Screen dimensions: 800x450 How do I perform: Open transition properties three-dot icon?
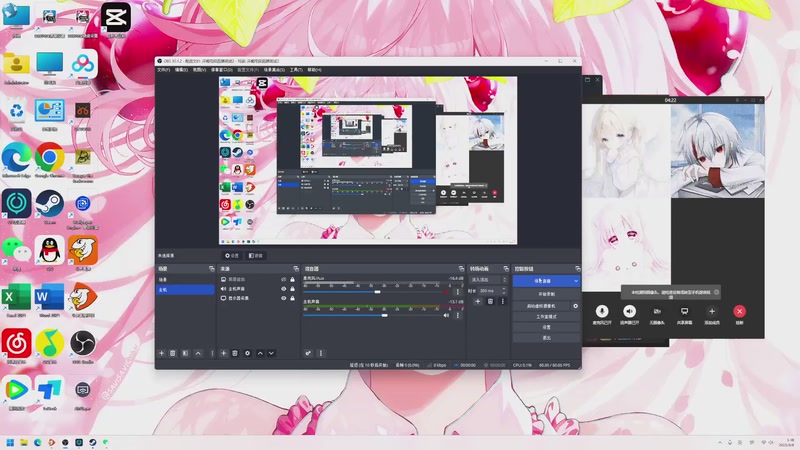point(503,302)
